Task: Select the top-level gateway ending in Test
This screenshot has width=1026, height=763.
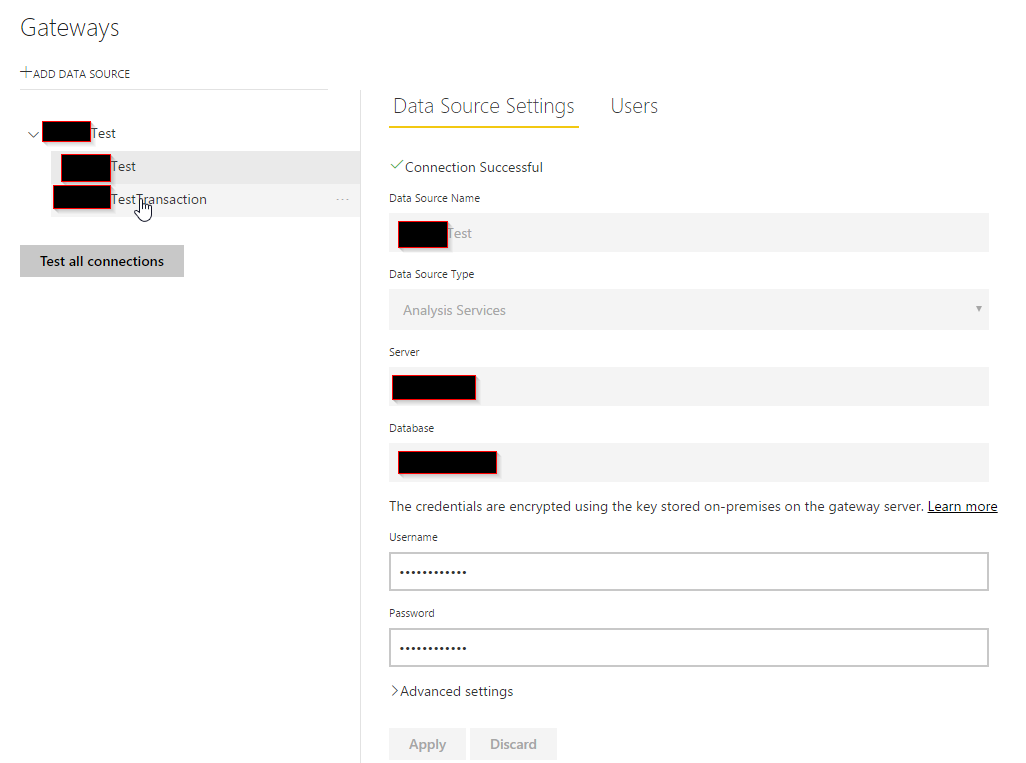Action: (x=79, y=133)
